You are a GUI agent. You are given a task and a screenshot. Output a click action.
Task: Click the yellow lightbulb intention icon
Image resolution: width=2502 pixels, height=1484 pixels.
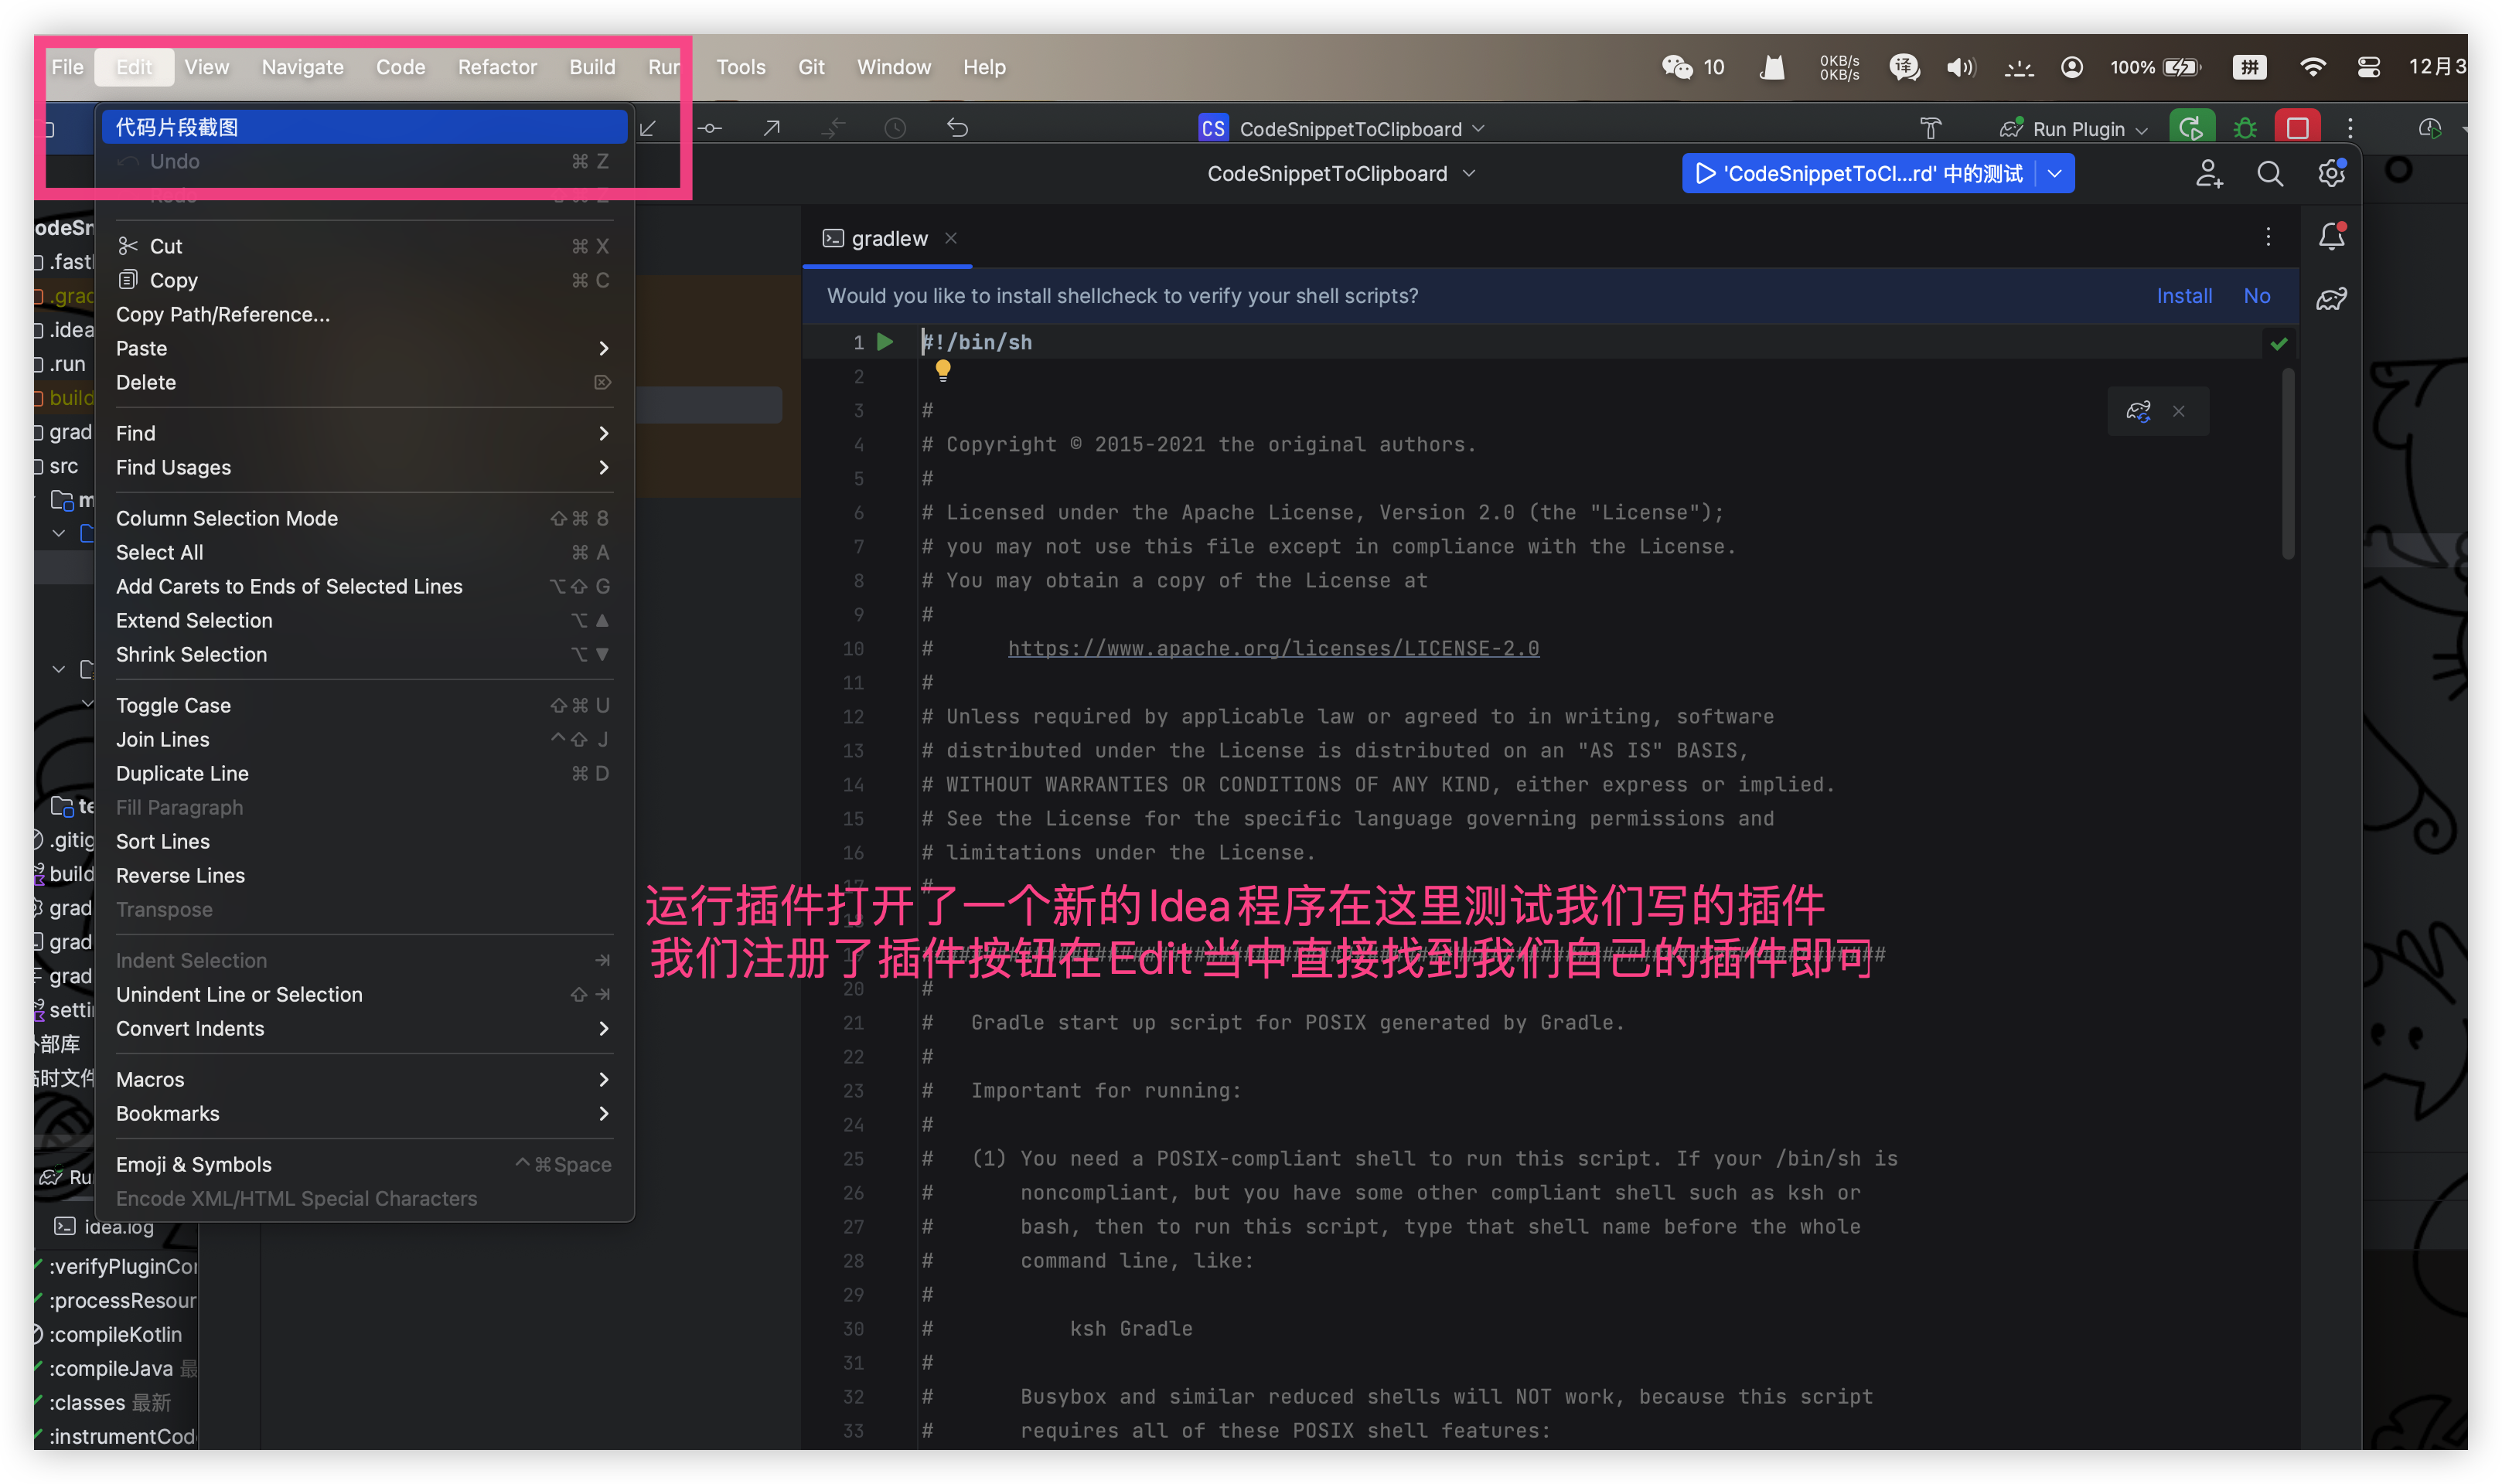tap(943, 372)
